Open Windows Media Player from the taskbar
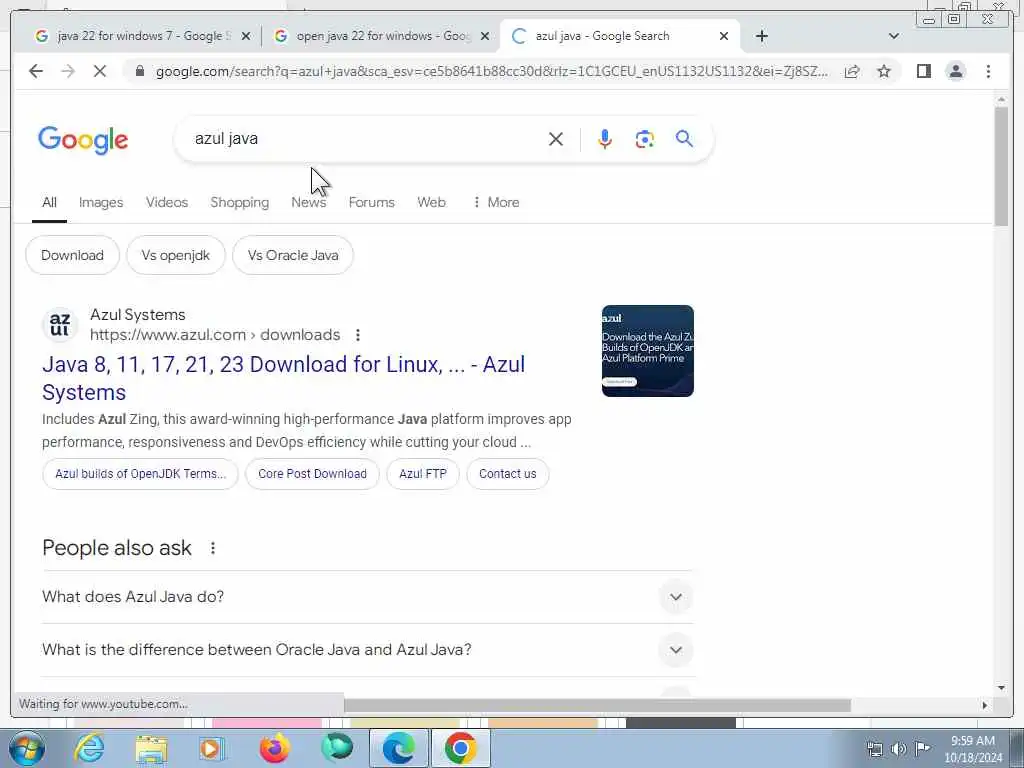Screen dimensions: 1024x768 213,748
